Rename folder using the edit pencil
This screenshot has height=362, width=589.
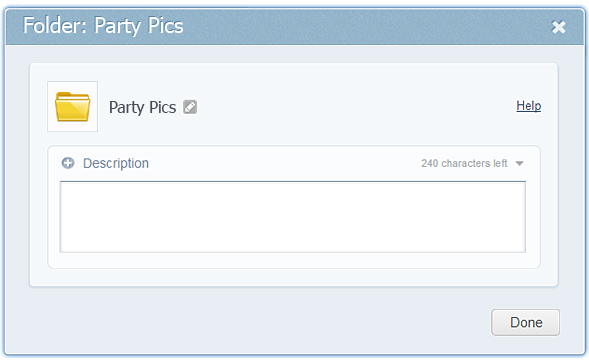point(190,107)
